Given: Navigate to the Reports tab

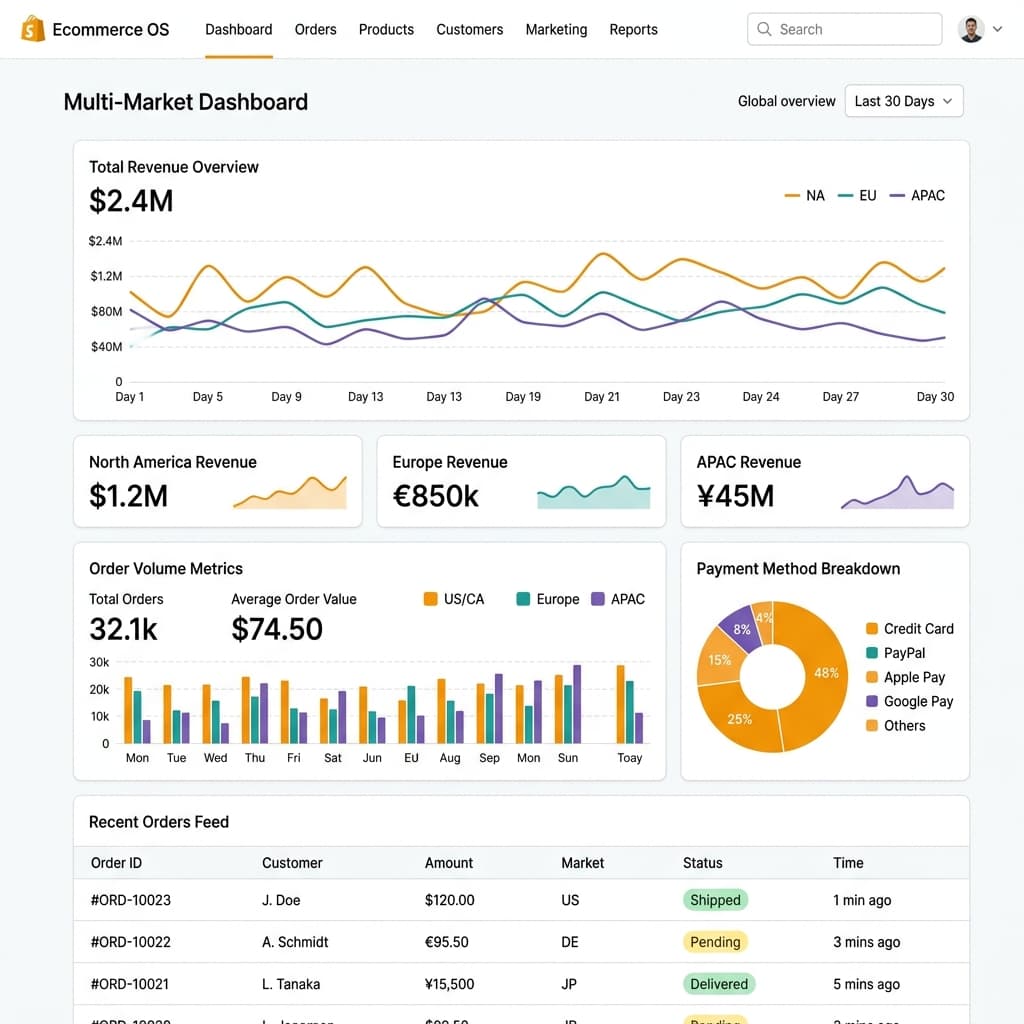Looking at the screenshot, I should pos(633,29).
